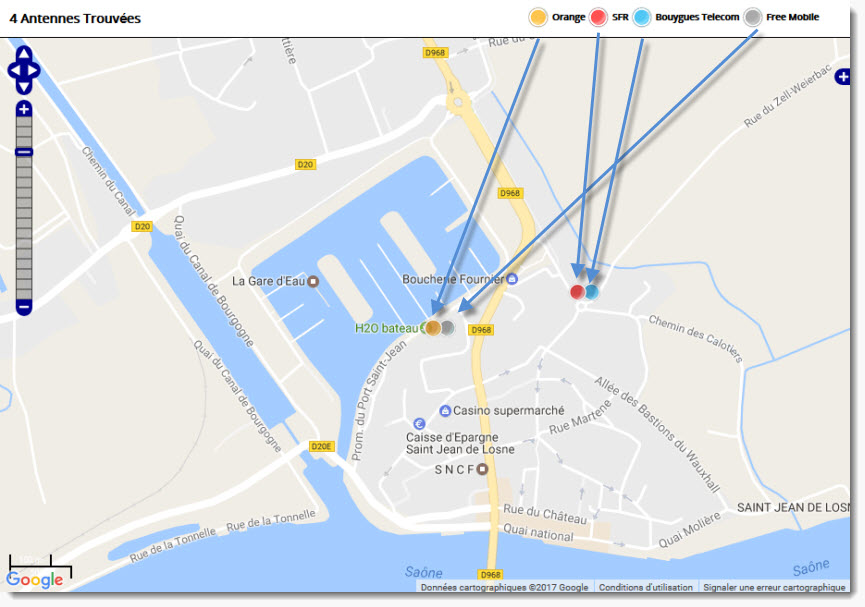Open Conditions d'utilisation link

645,587
